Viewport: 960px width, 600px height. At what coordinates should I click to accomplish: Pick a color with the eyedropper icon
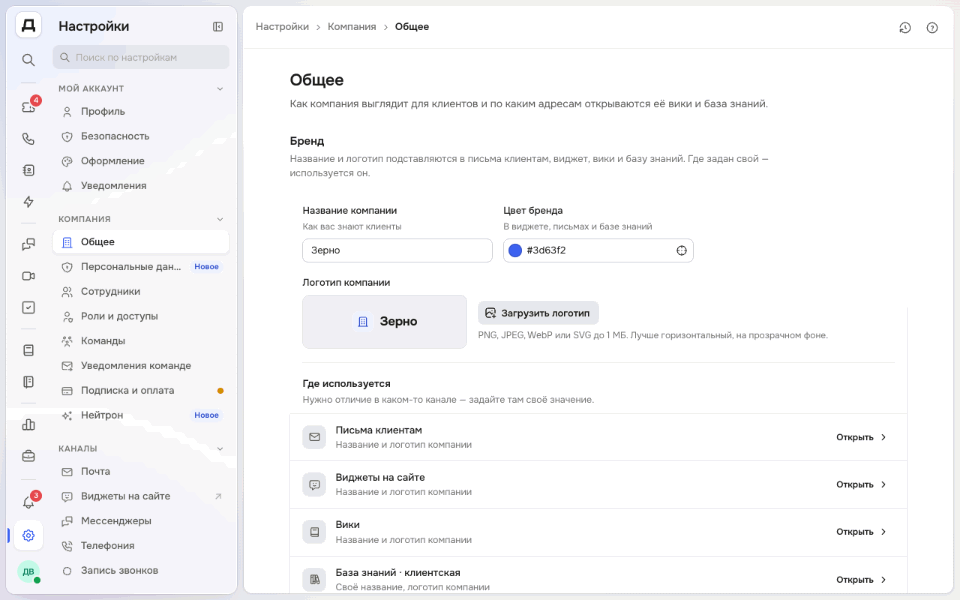[681, 250]
